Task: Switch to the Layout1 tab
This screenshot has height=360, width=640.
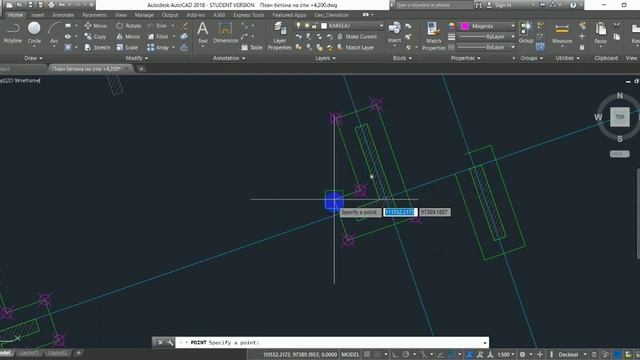Action: pyautogui.click(x=29, y=353)
